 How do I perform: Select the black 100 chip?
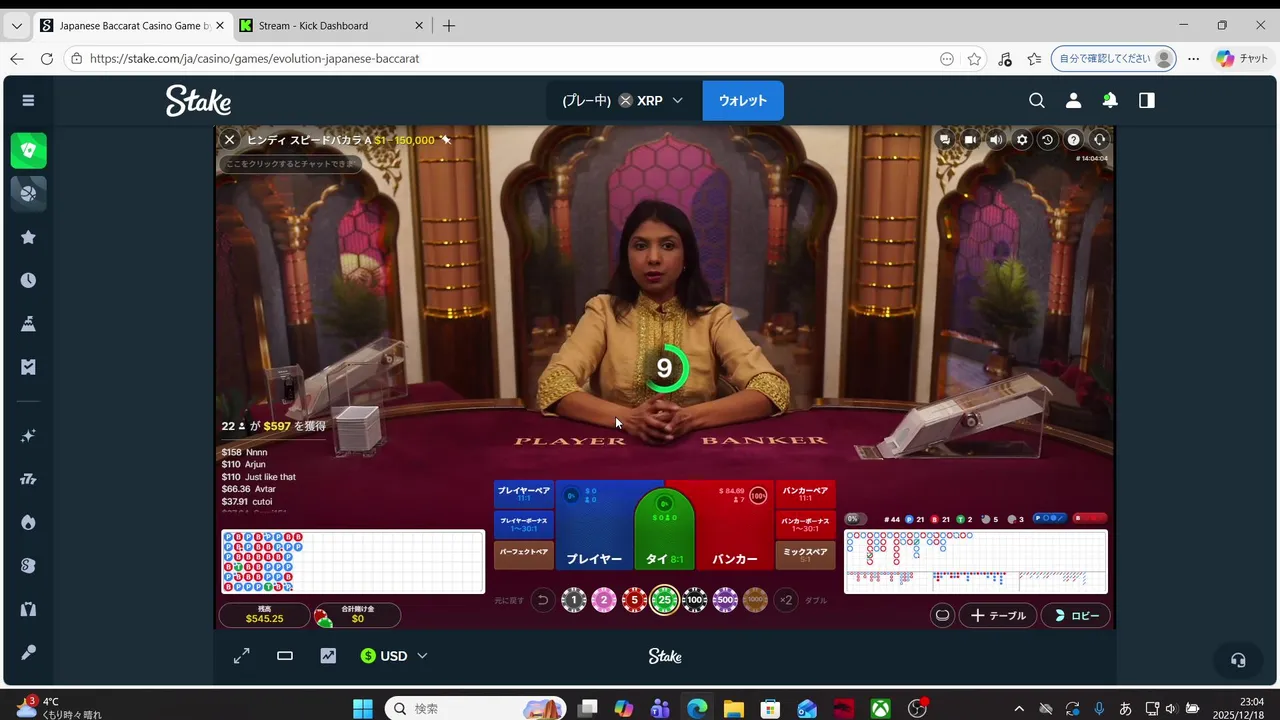tap(695, 600)
